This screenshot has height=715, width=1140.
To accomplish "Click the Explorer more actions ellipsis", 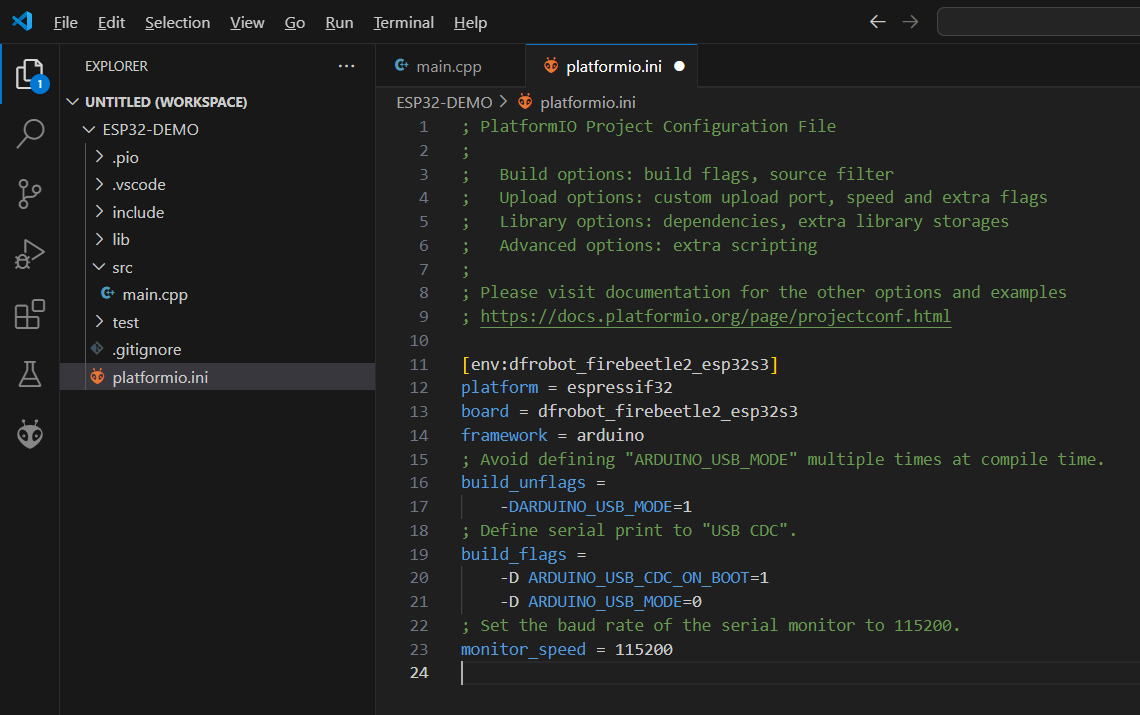I will point(346,66).
